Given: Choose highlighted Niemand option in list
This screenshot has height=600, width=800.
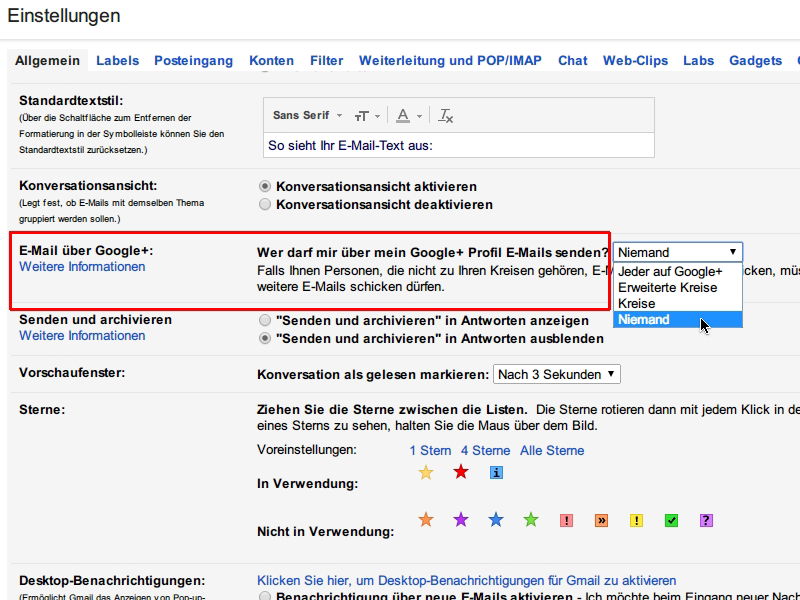Looking at the screenshot, I should coord(678,319).
